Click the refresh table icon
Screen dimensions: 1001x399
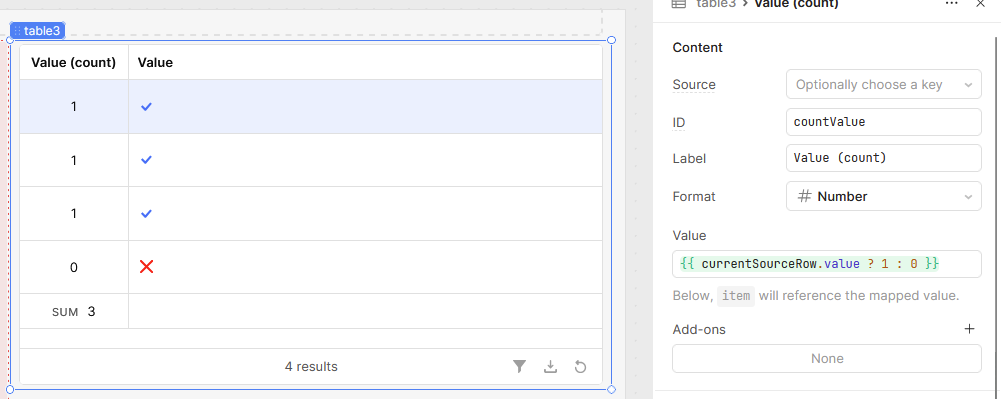click(580, 366)
